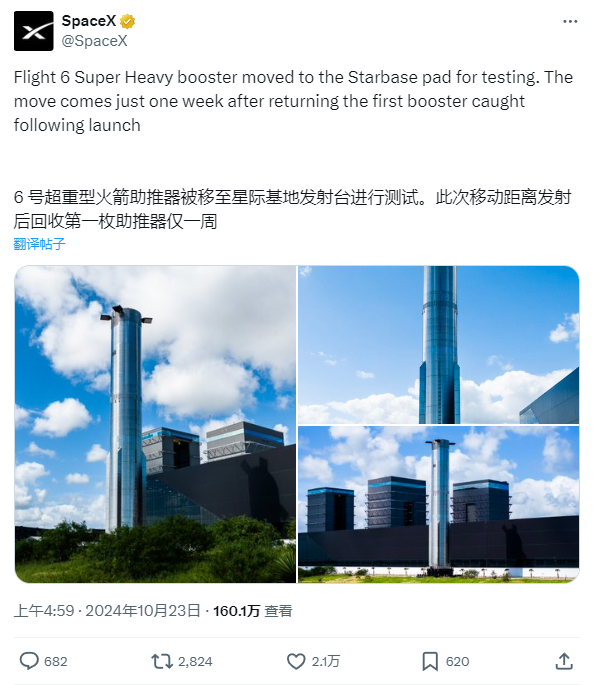Like the post with heart icon

[296, 661]
